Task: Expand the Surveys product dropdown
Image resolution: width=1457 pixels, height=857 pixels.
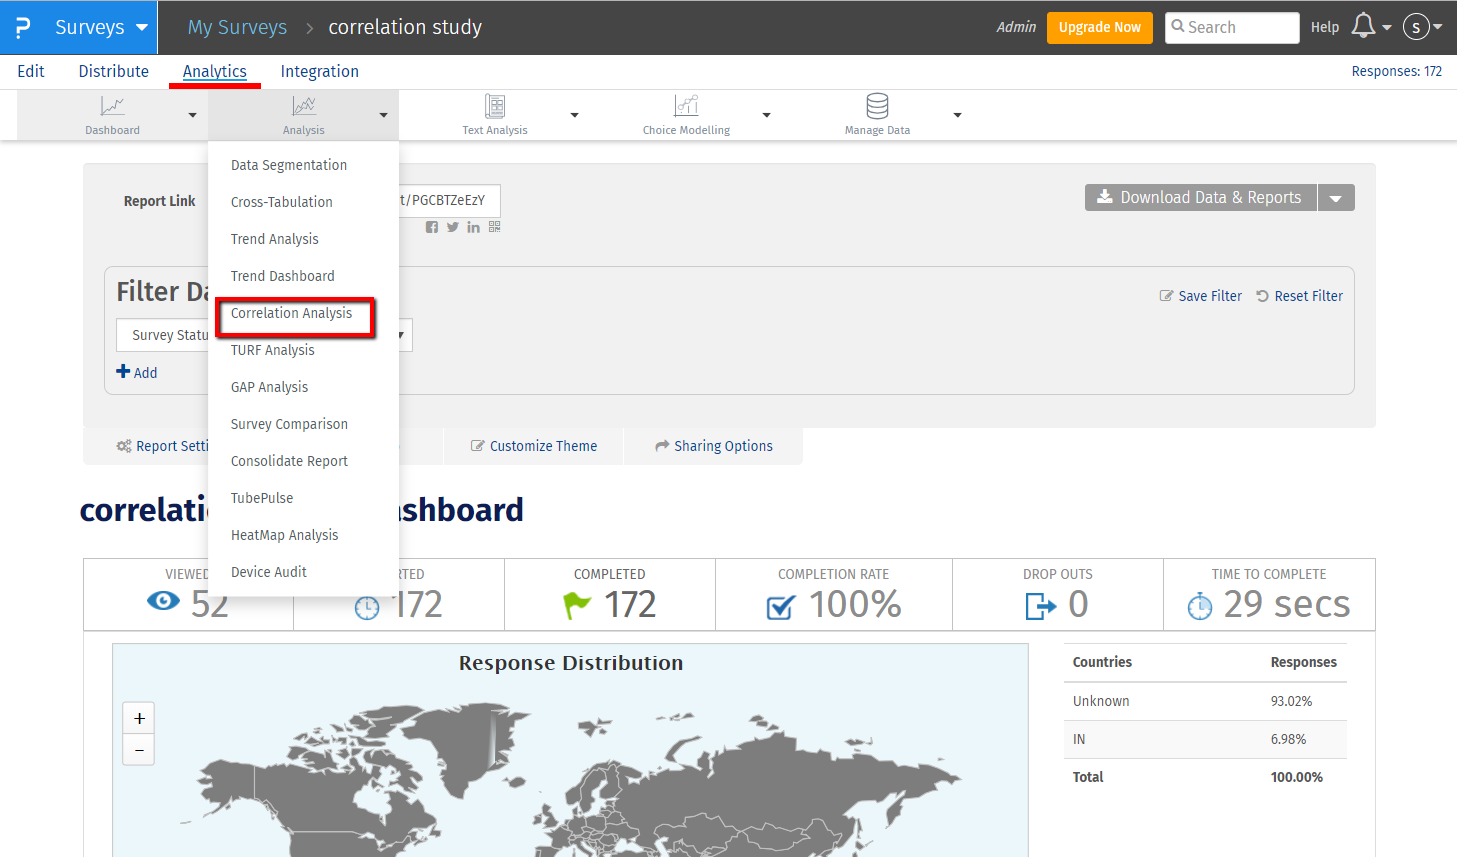Action: coord(141,27)
